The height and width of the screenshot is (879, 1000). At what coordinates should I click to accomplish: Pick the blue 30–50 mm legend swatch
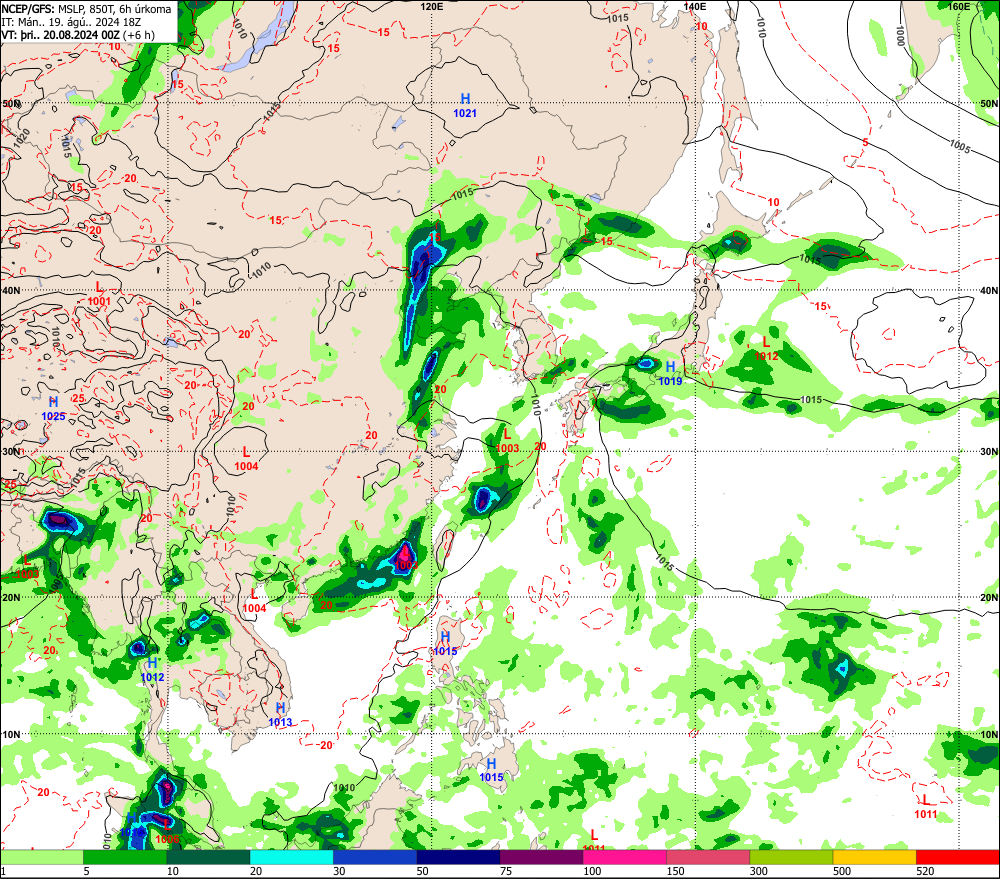[x=375, y=857]
